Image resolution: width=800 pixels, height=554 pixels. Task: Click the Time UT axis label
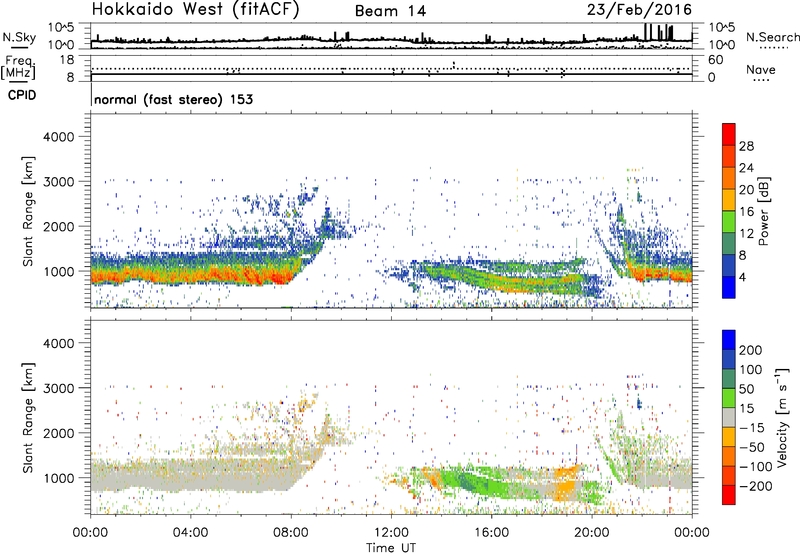point(391,548)
